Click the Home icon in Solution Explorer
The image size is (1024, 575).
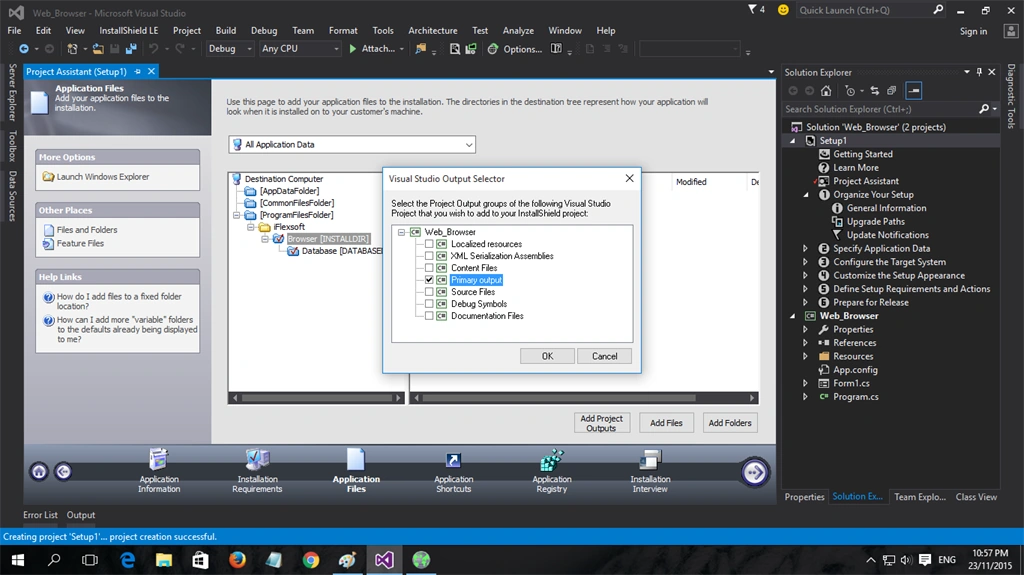point(826,91)
